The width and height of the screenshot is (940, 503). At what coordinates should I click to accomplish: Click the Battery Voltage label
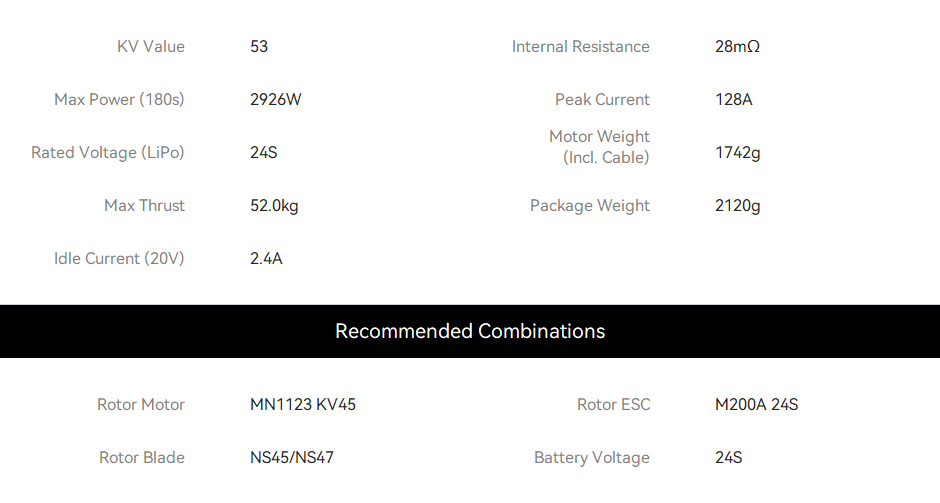pyautogui.click(x=592, y=457)
